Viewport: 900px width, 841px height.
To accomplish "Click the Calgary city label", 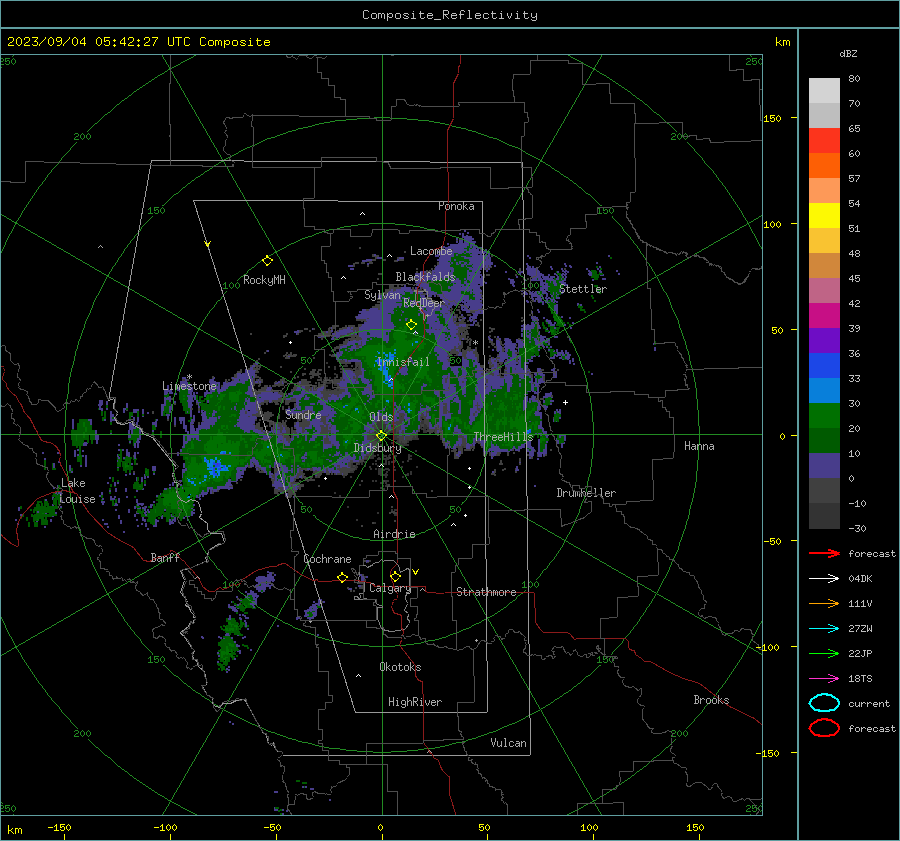I will [x=390, y=588].
